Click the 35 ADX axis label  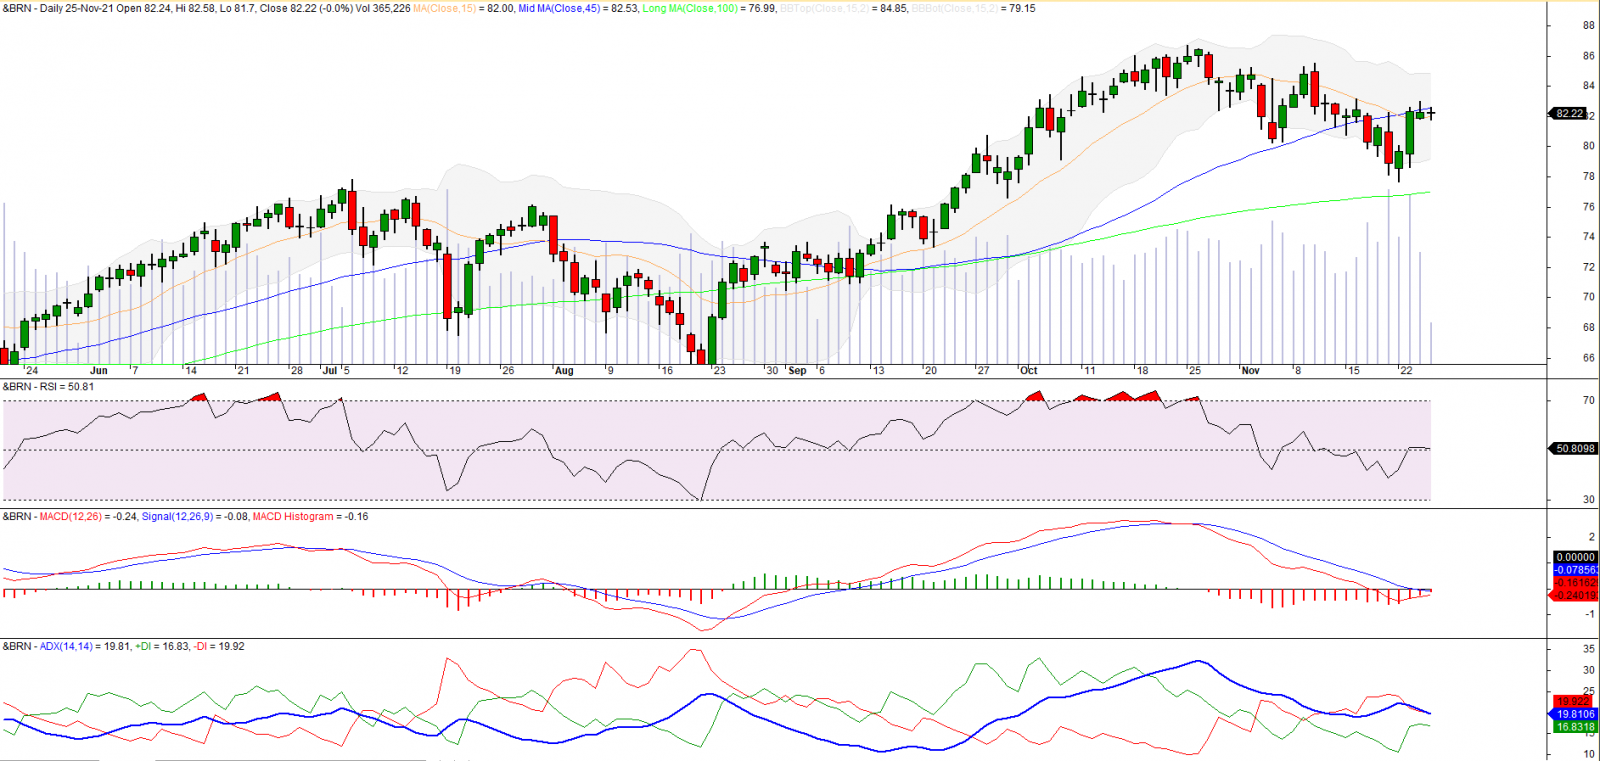pos(1589,649)
